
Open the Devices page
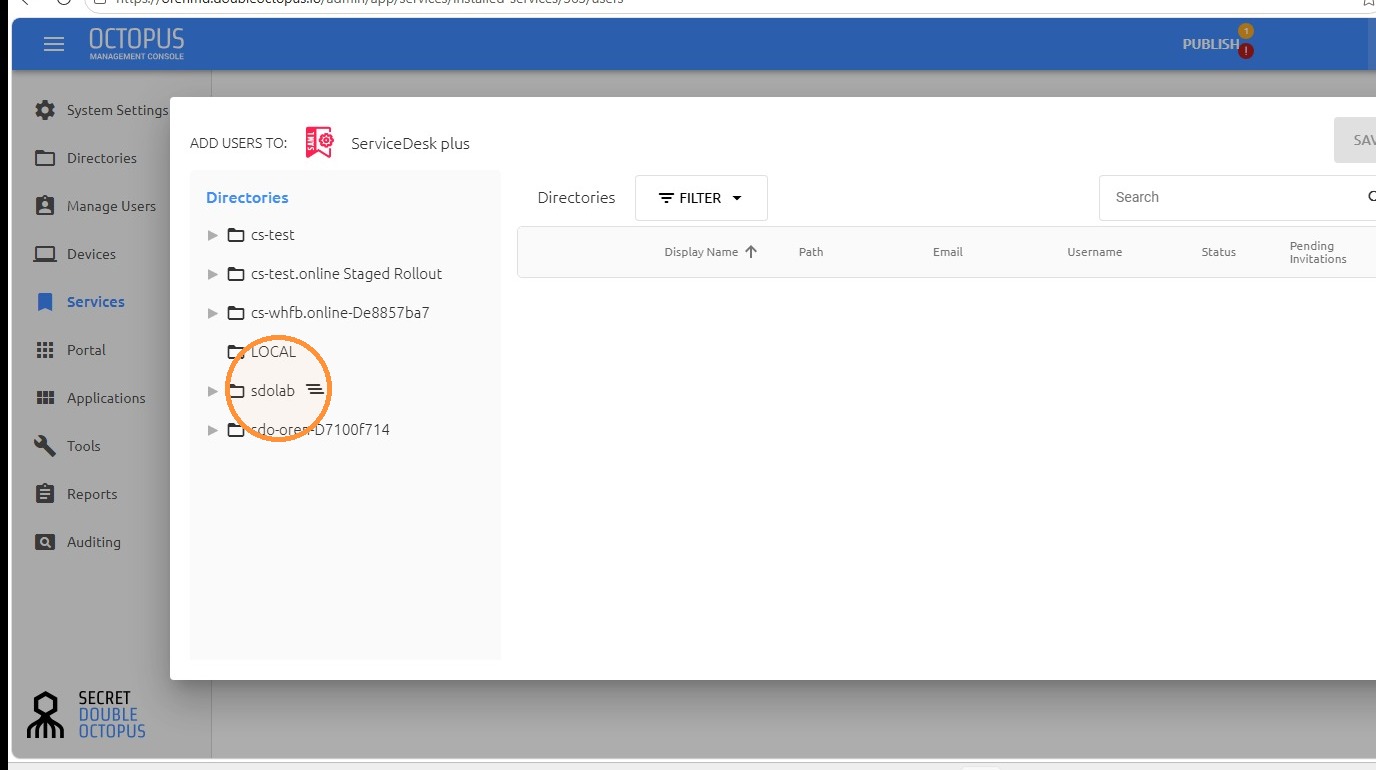91,254
